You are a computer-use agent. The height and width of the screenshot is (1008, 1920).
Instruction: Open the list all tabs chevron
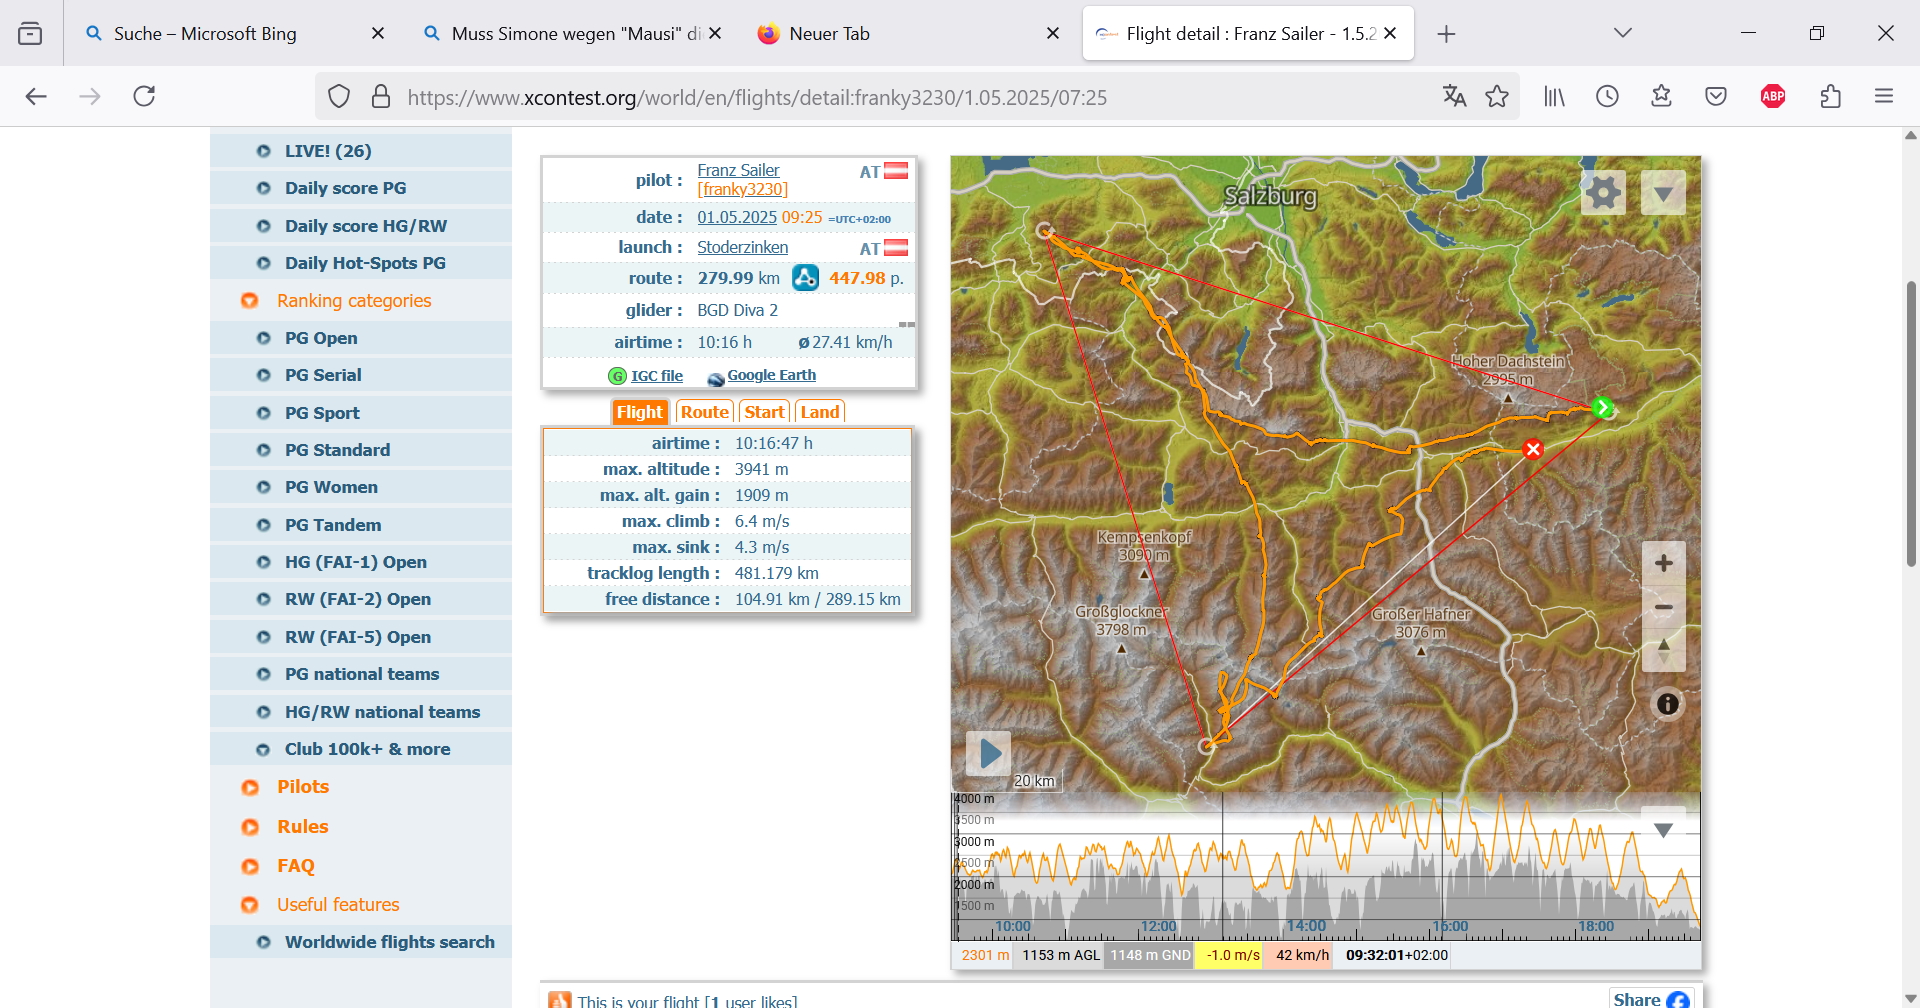pos(1623,33)
